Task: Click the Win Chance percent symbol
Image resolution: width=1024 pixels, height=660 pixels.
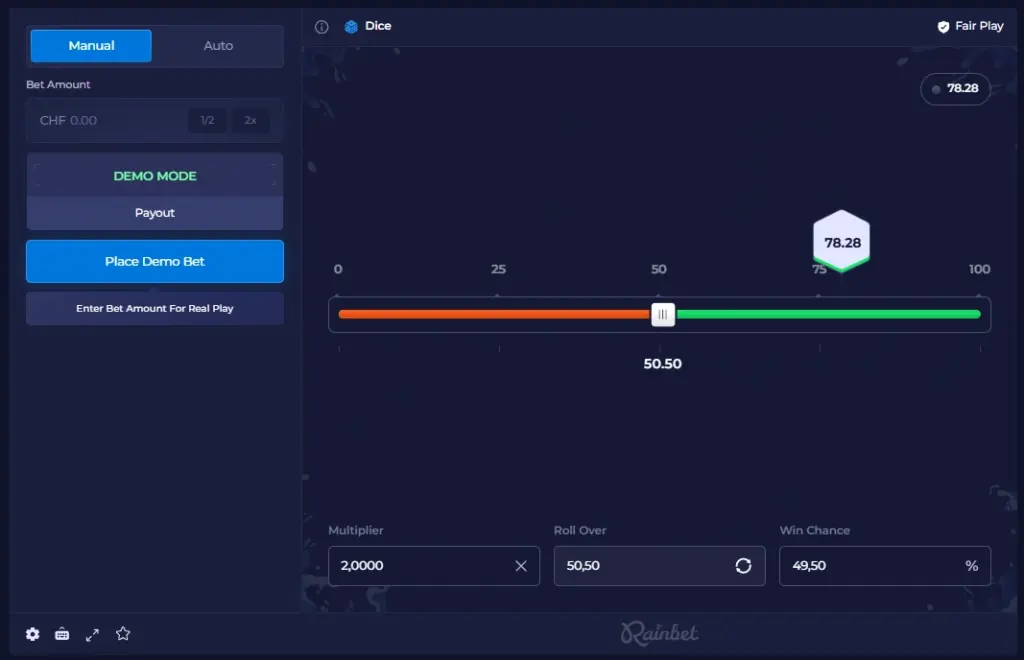Action: pos(971,566)
